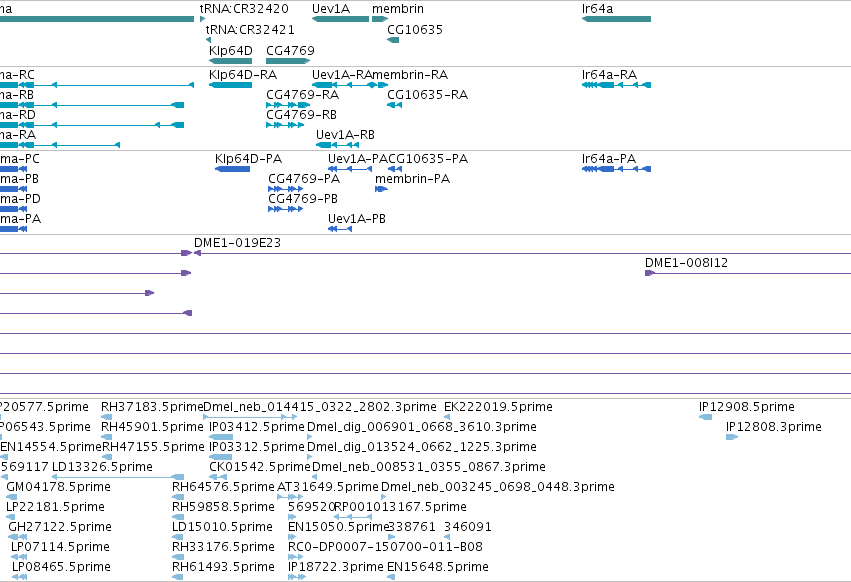Select the CG4769 gene feature bar
This screenshot has width=851, height=582.
tap(288, 61)
